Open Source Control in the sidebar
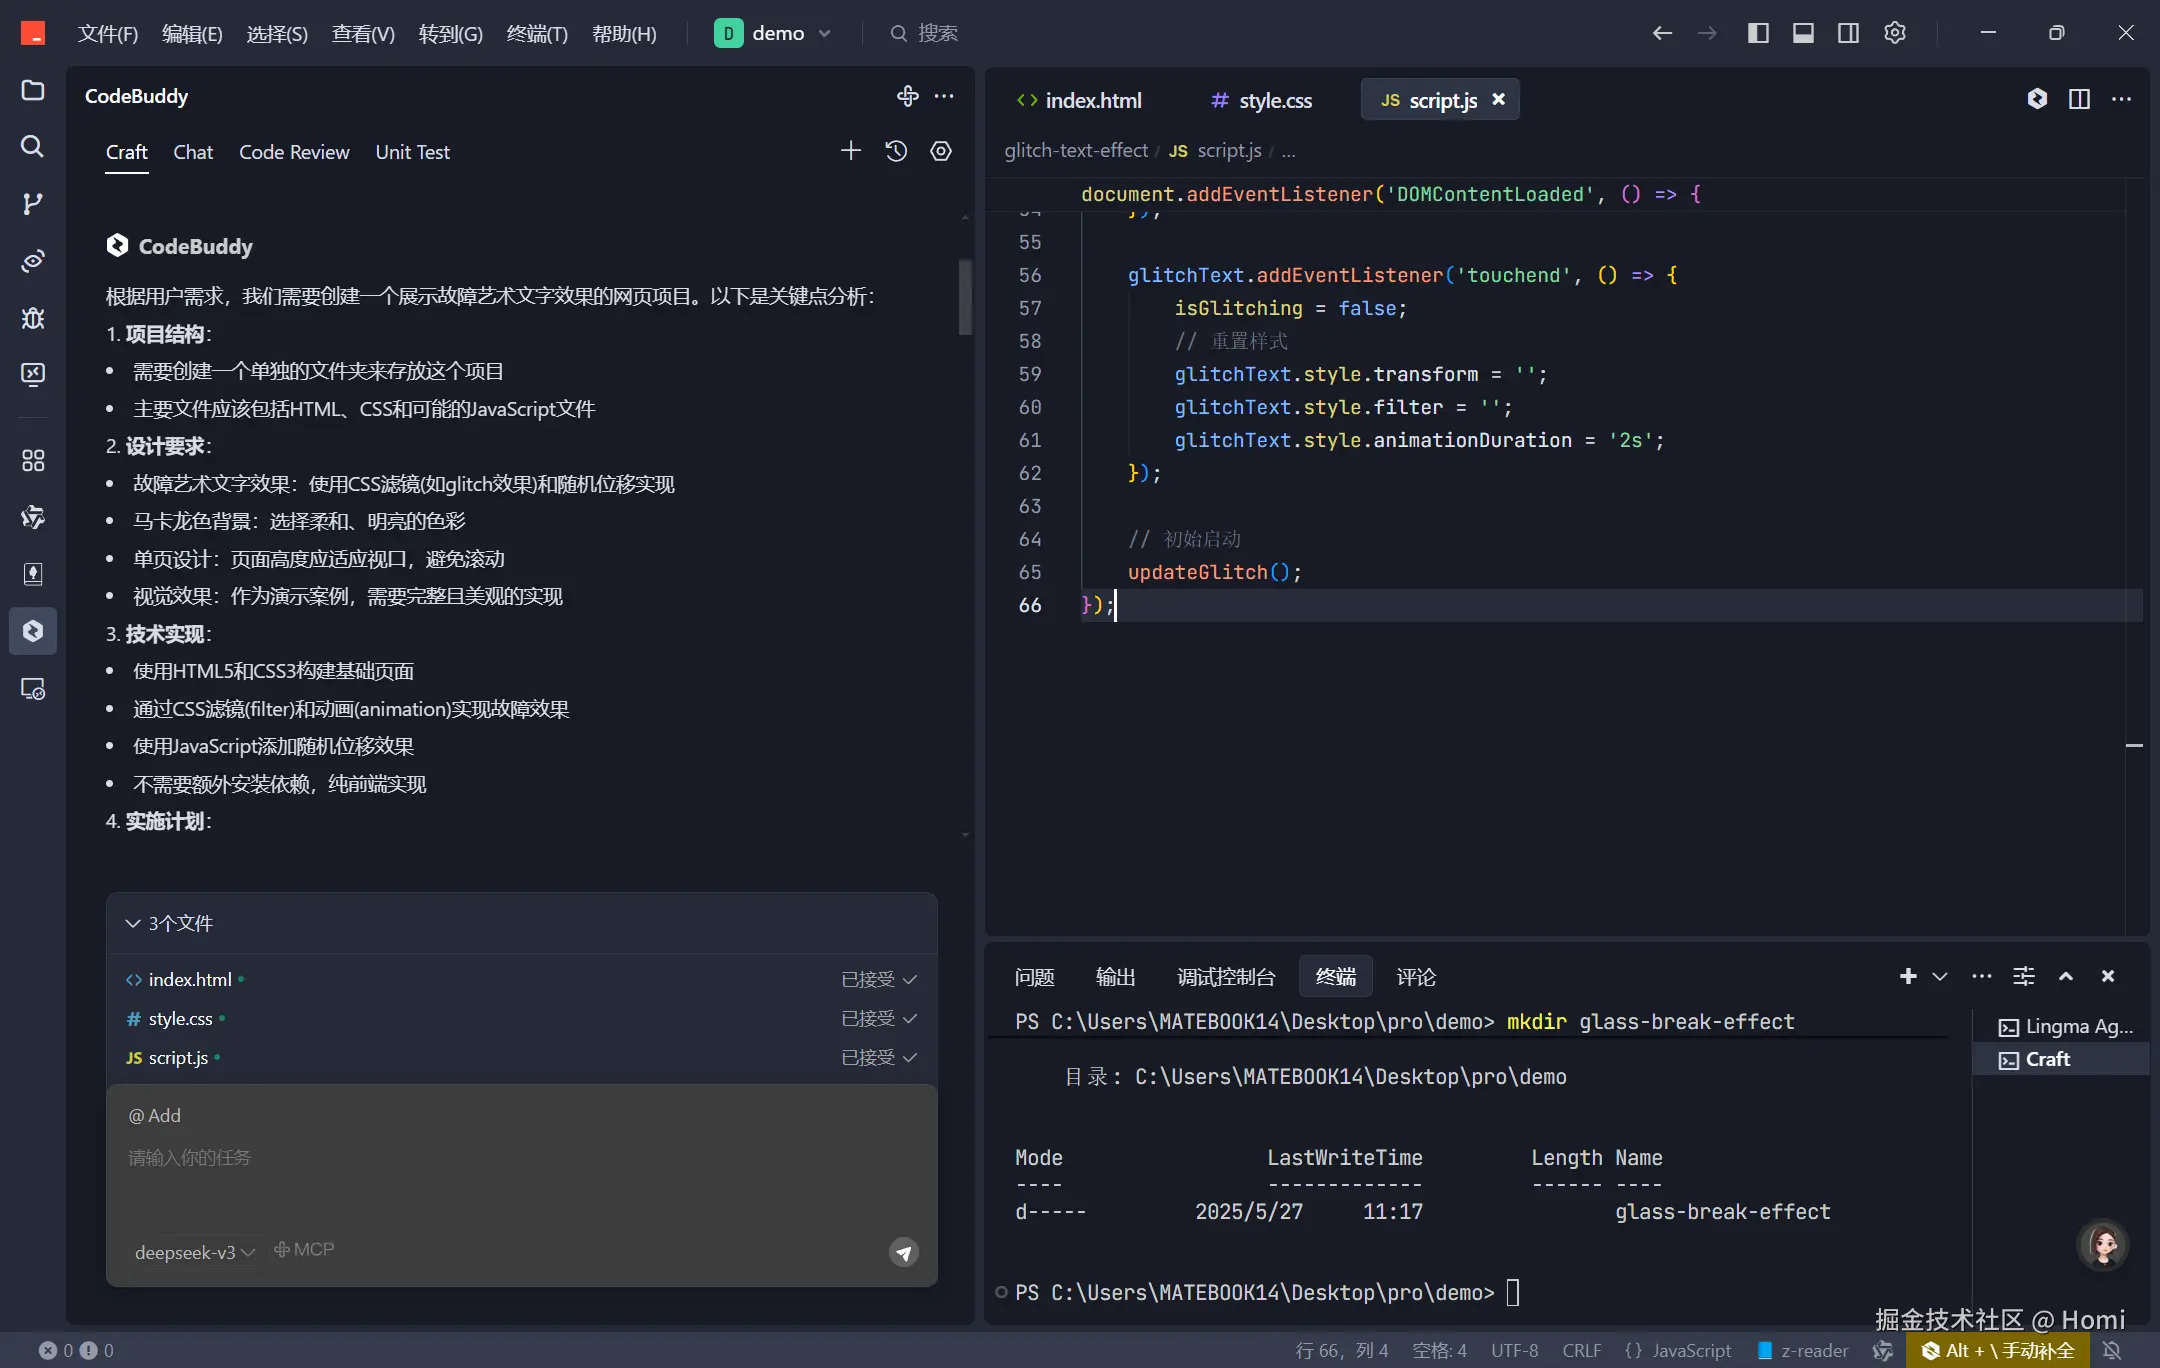2160x1368 pixels. [33, 204]
